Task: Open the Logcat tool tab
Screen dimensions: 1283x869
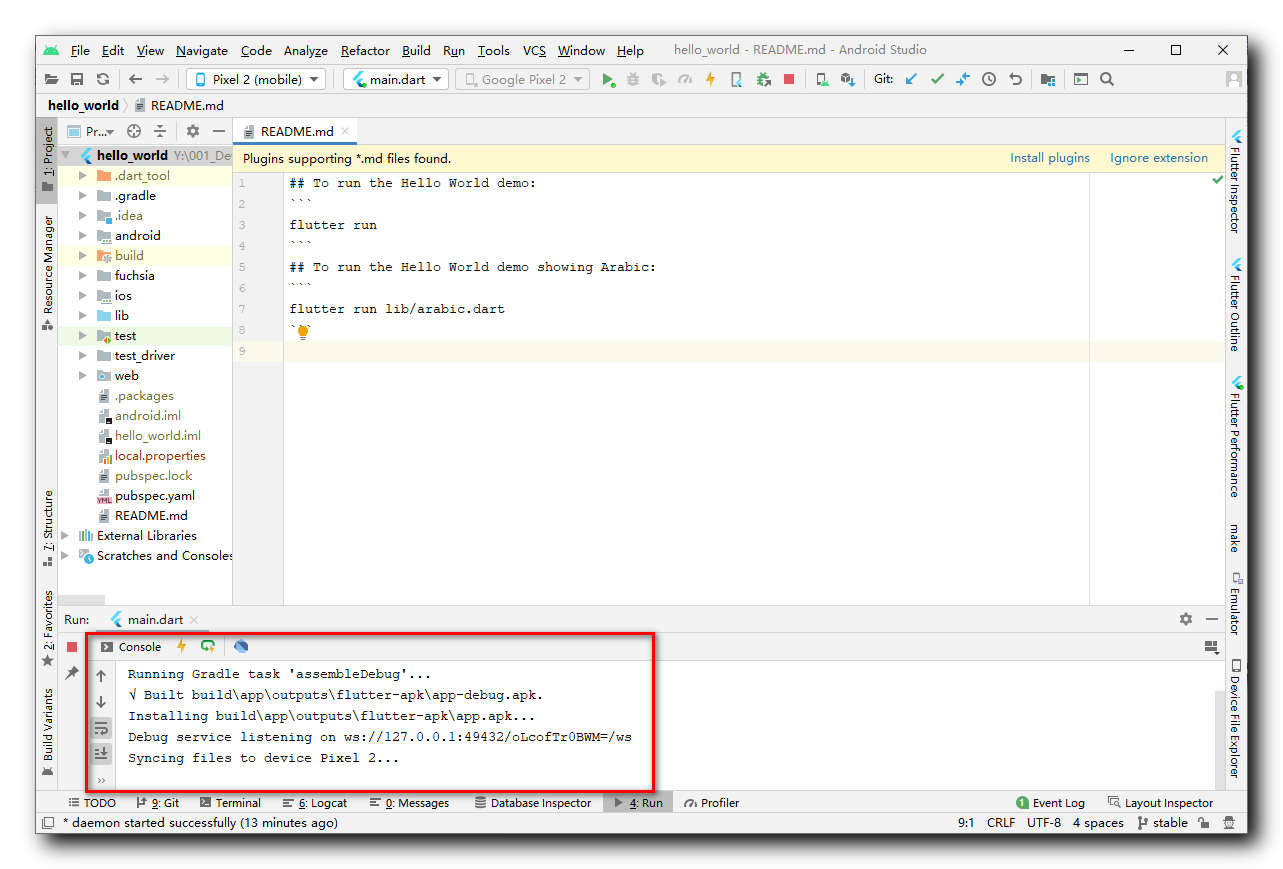Action: pyautogui.click(x=315, y=803)
